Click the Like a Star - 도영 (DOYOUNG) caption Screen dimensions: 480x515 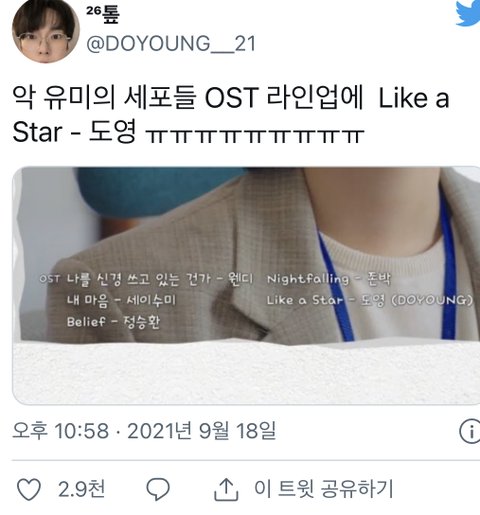369,300
